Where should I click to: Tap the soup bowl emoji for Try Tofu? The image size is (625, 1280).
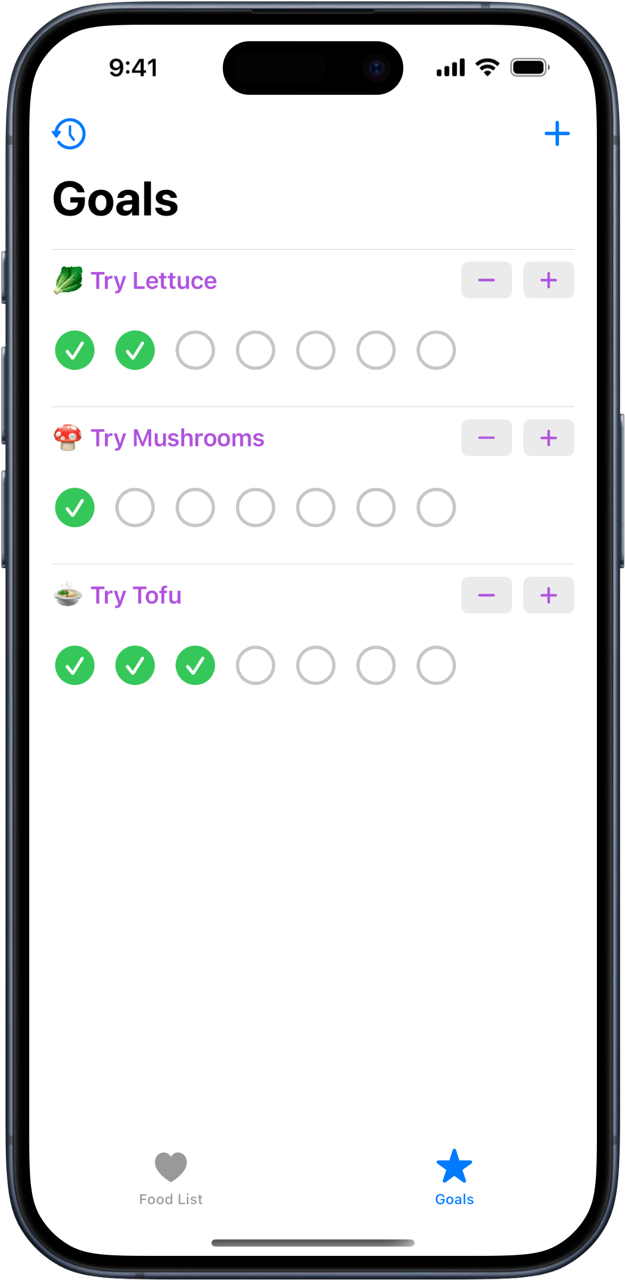coord(67,595)
